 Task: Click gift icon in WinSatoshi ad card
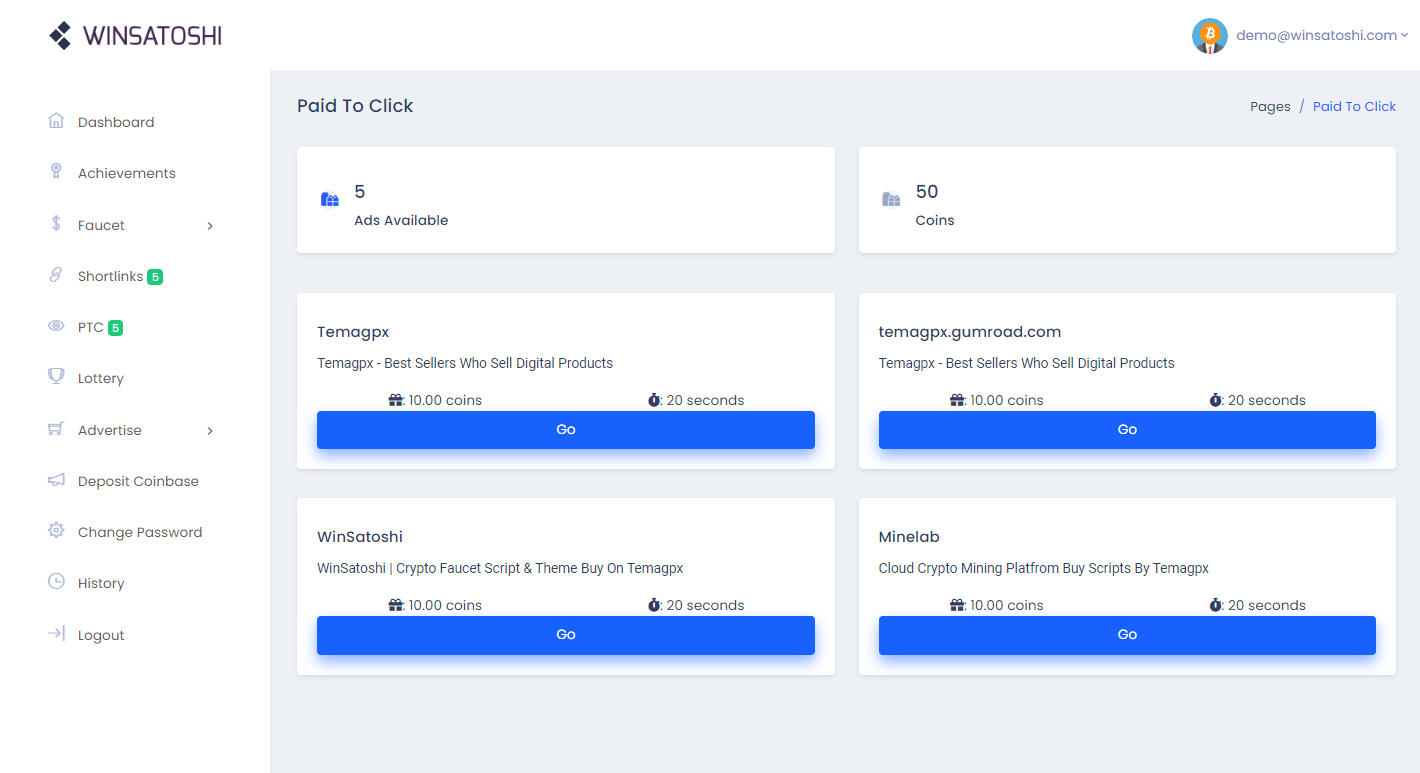pos(396,605)
